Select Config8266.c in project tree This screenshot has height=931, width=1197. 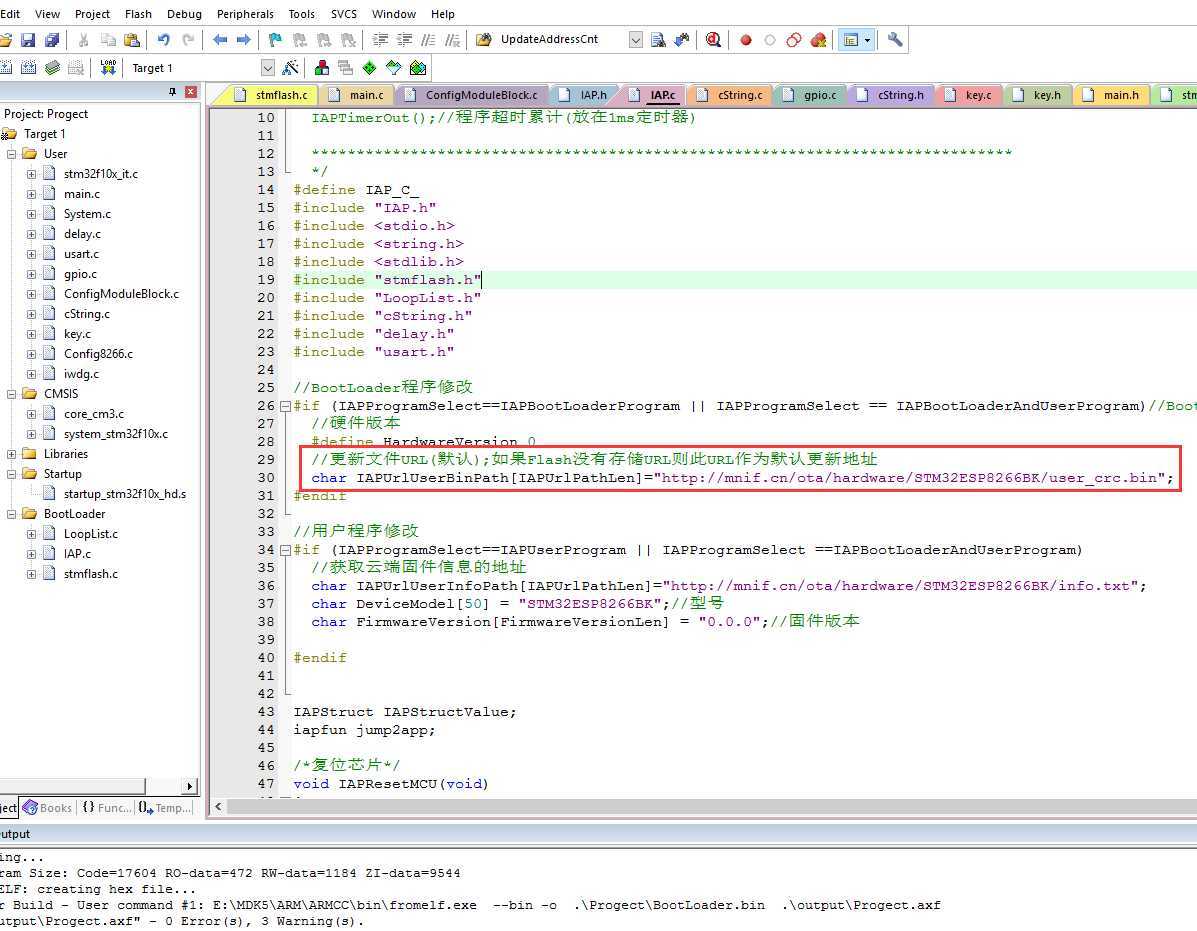click(98, 354)
